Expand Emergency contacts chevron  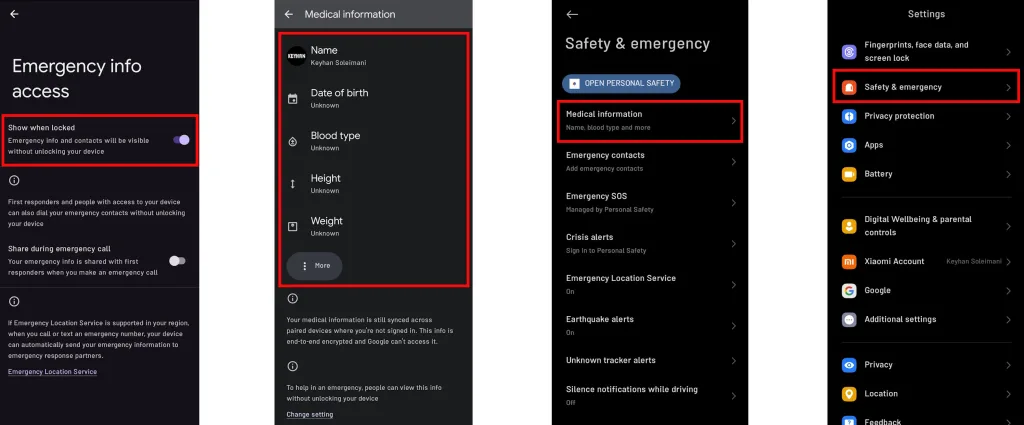[733, 161]
